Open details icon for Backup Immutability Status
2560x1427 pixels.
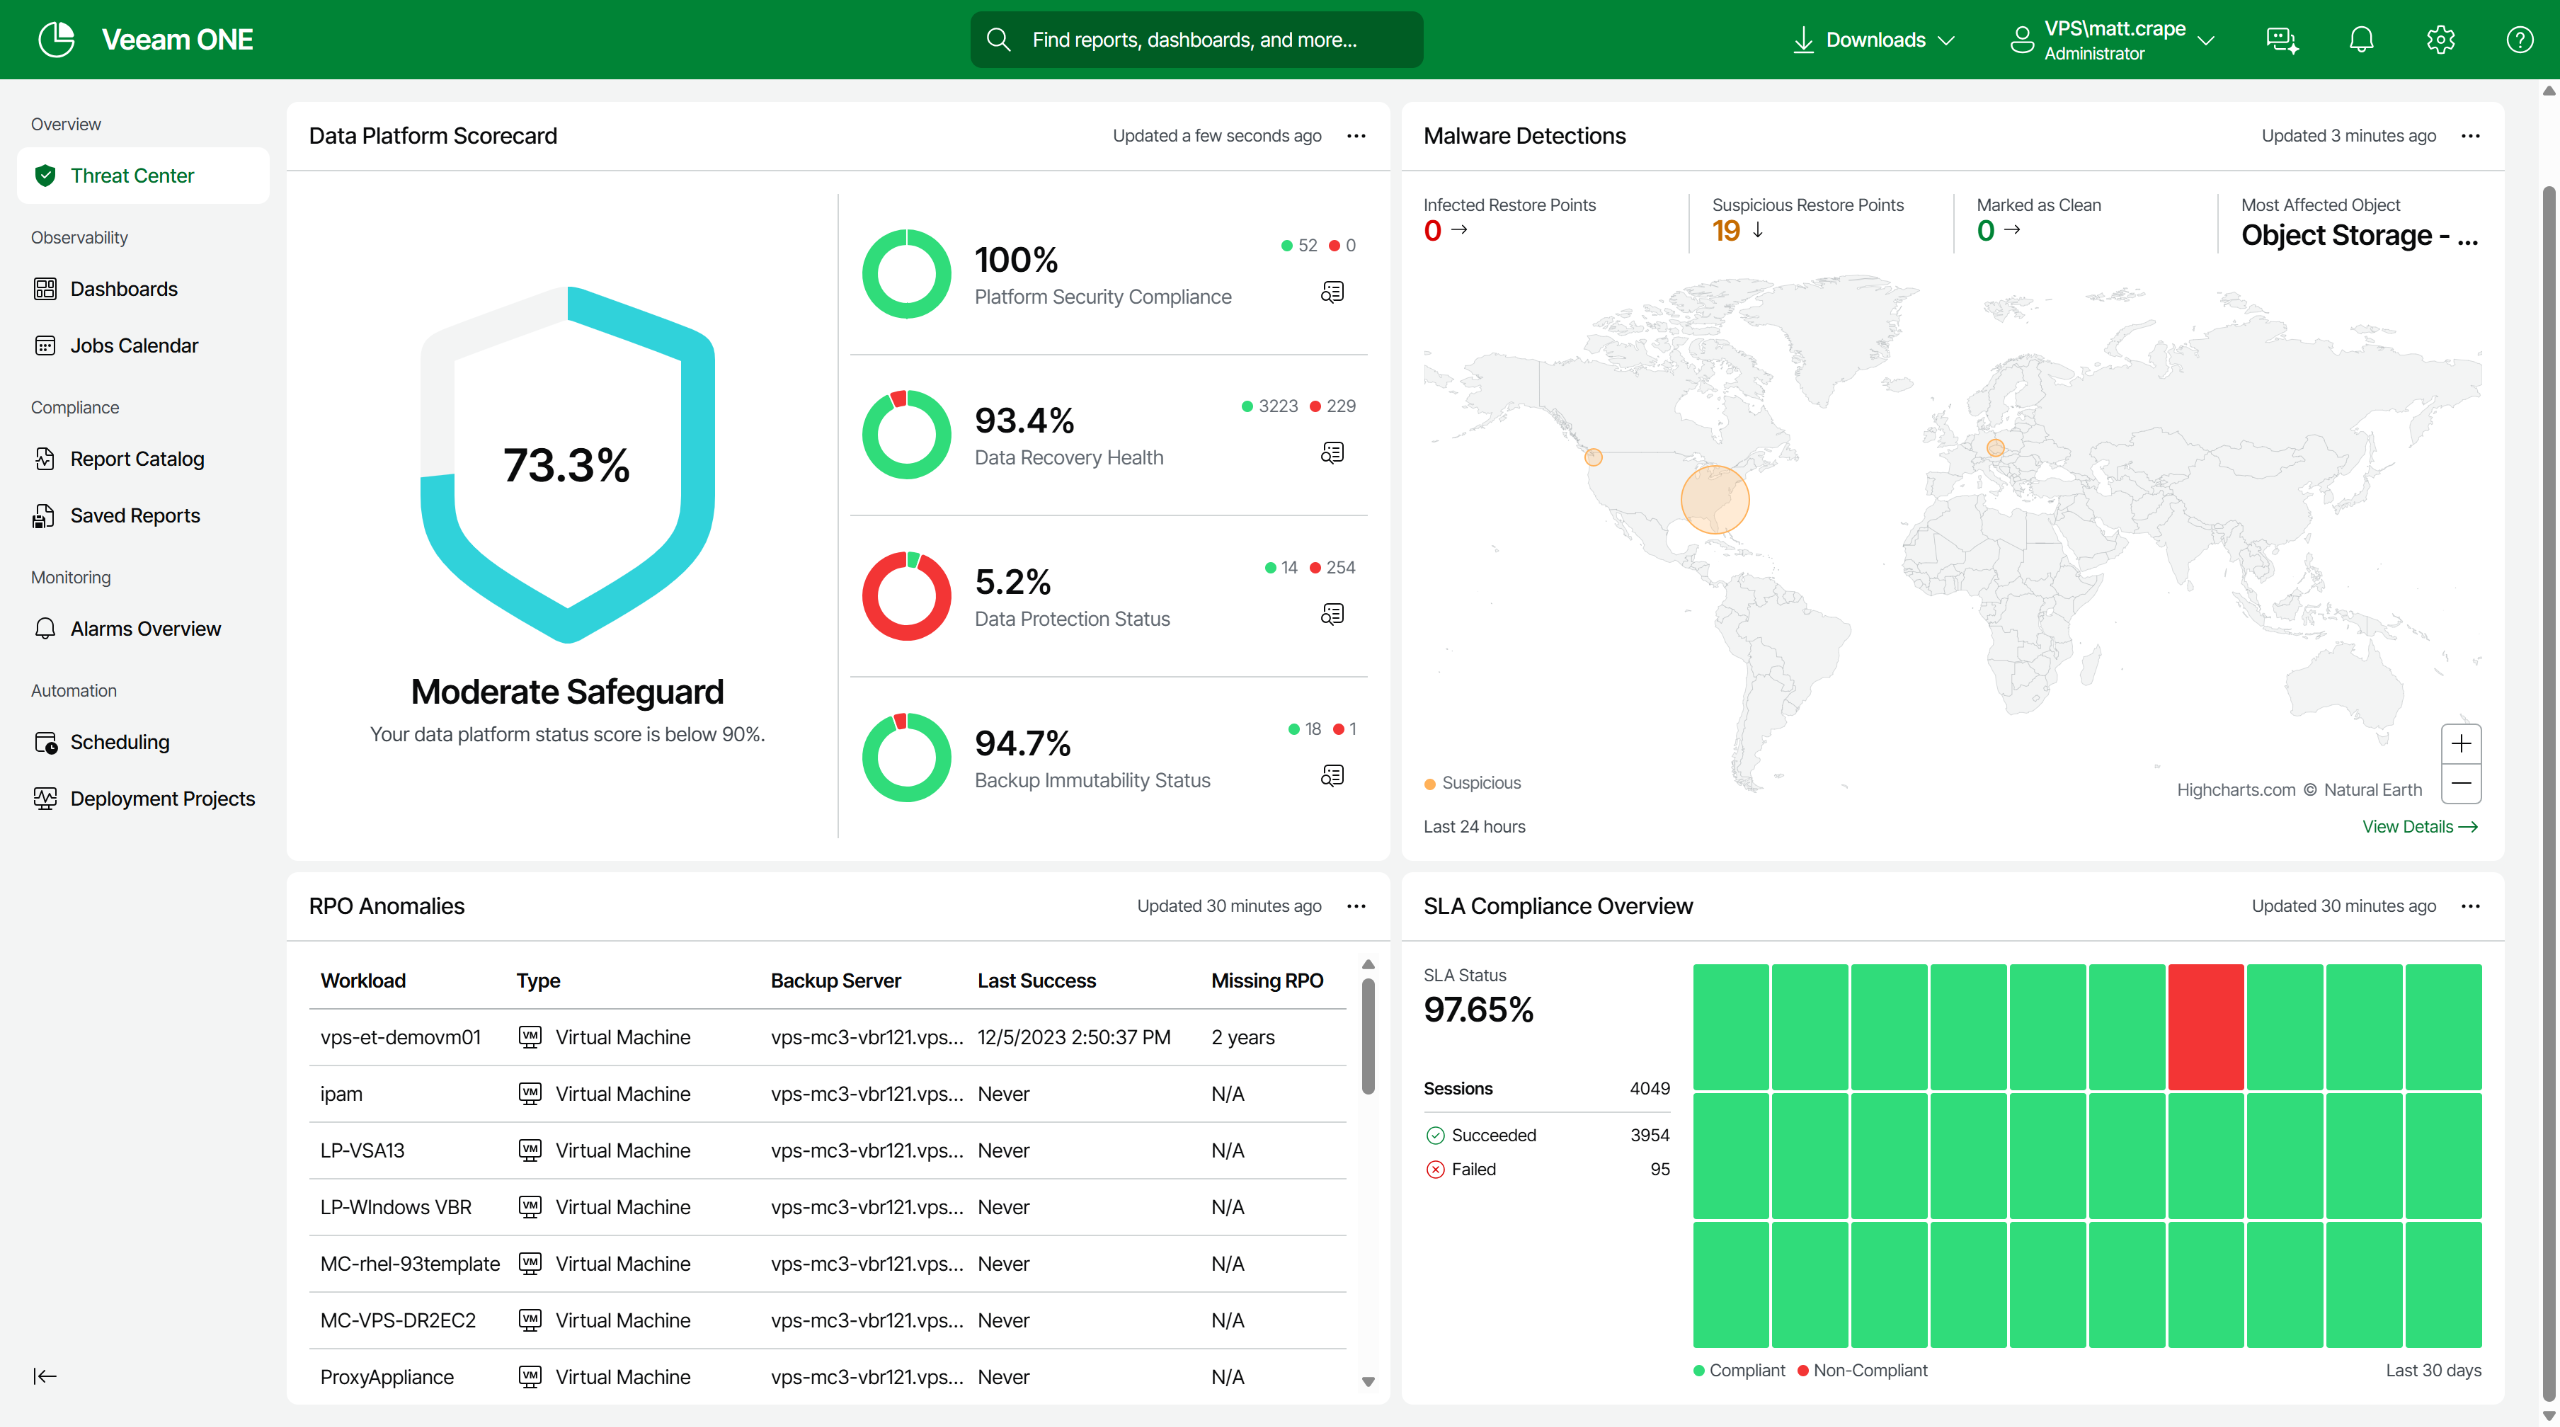tap(1332, 776)
